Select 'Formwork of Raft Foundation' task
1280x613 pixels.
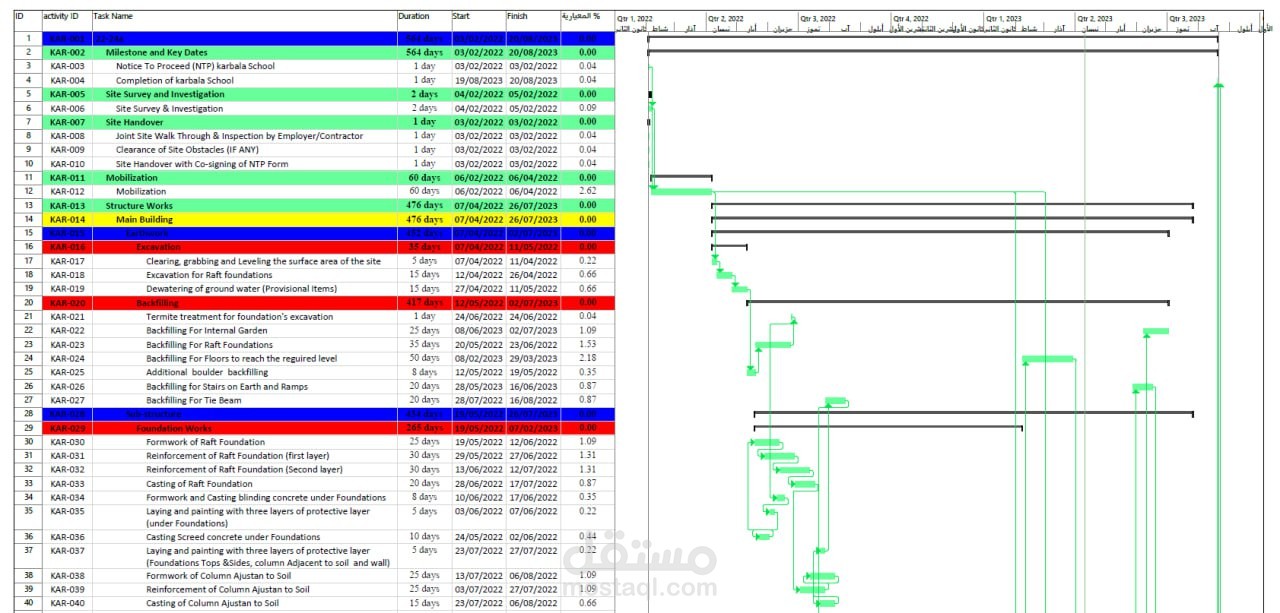[x=206, y=442]
